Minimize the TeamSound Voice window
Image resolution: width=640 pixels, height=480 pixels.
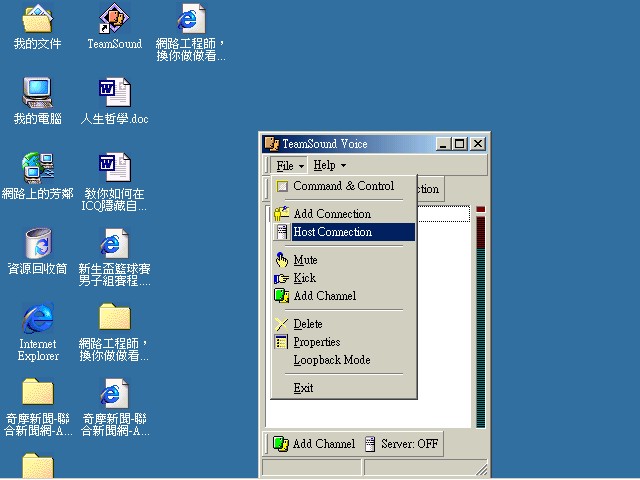point(443,144)
